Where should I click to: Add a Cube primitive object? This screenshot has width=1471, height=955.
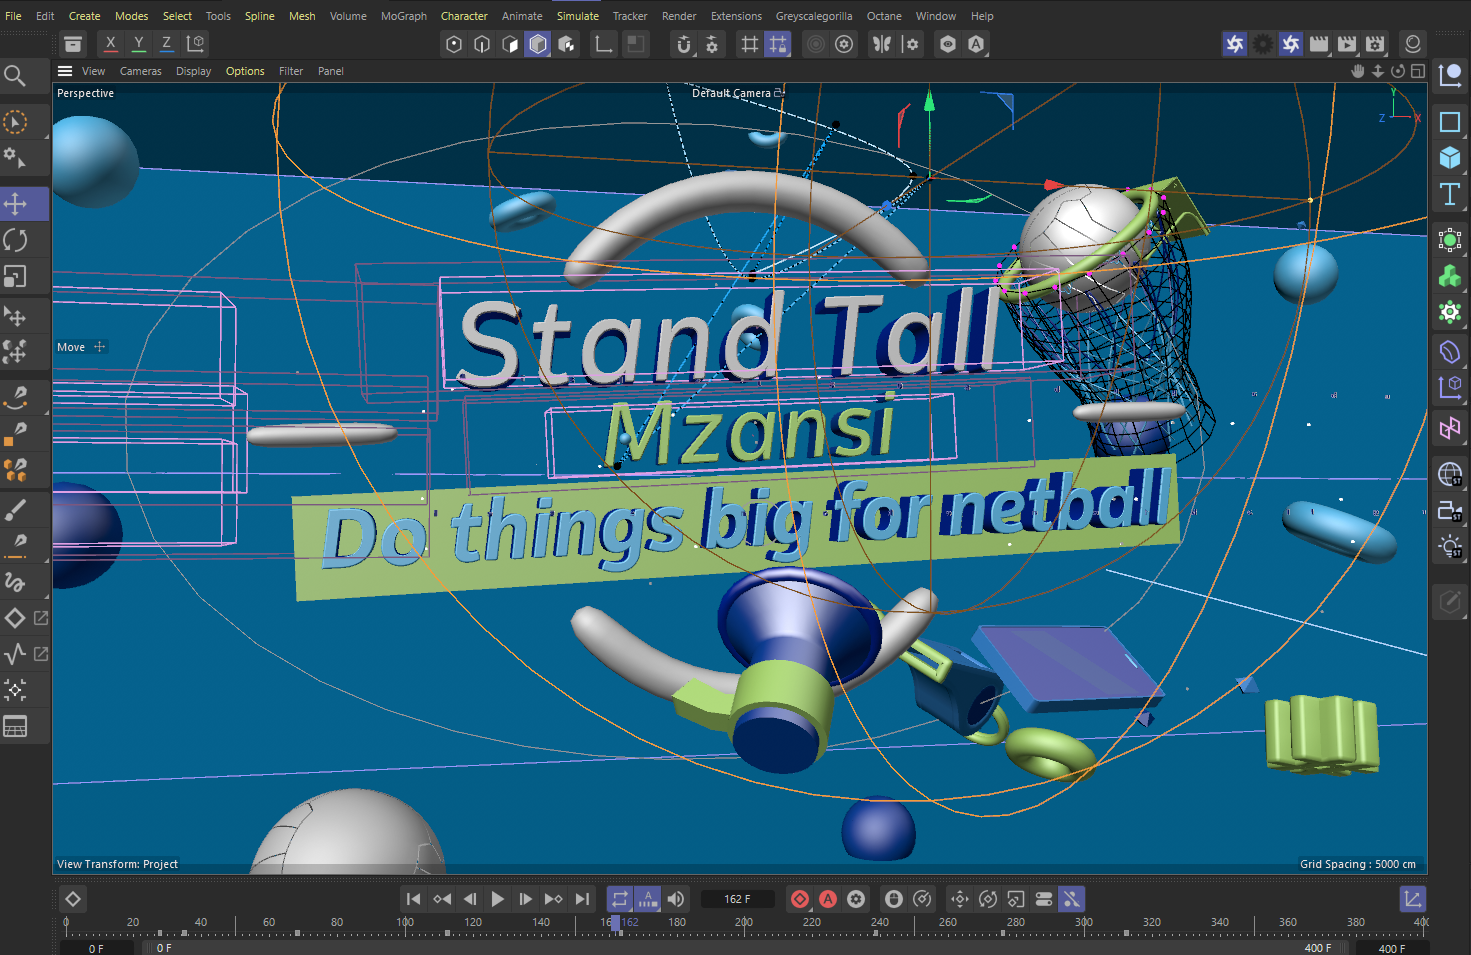(x=1449, y=158)
